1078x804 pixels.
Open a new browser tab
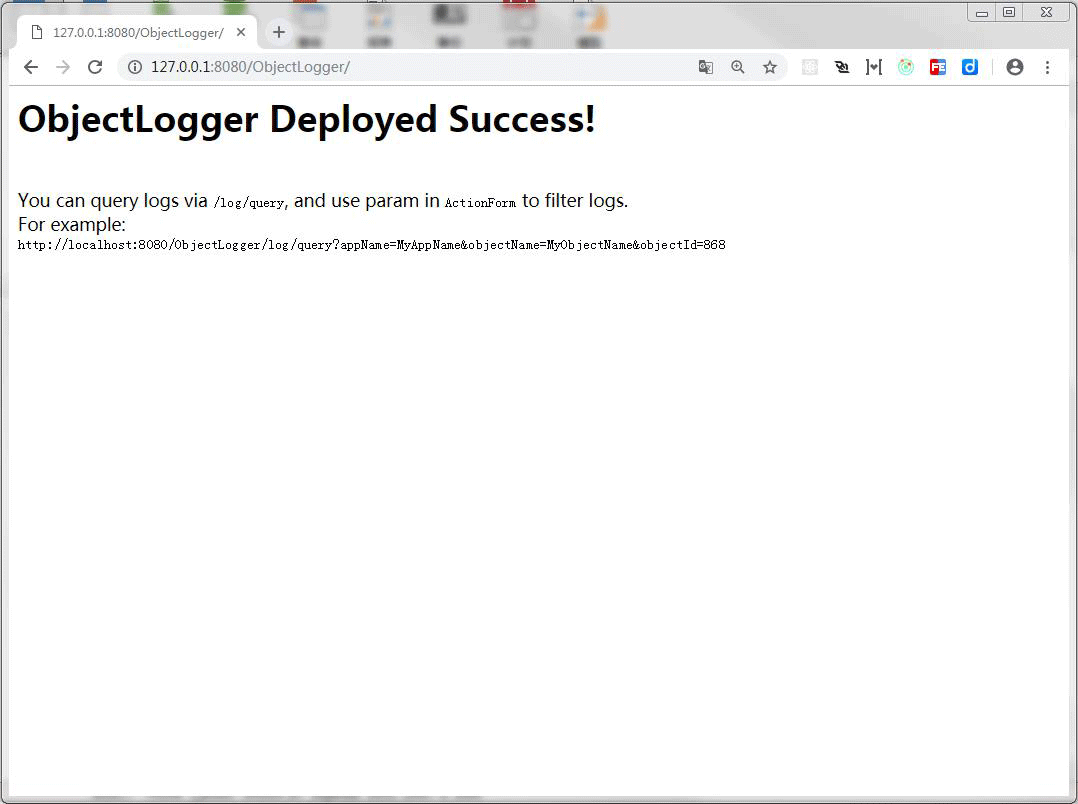278,32
